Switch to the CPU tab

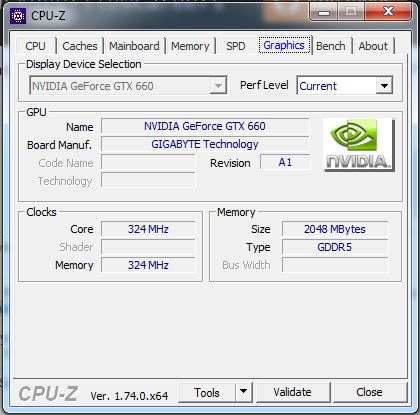coord(35,46)
